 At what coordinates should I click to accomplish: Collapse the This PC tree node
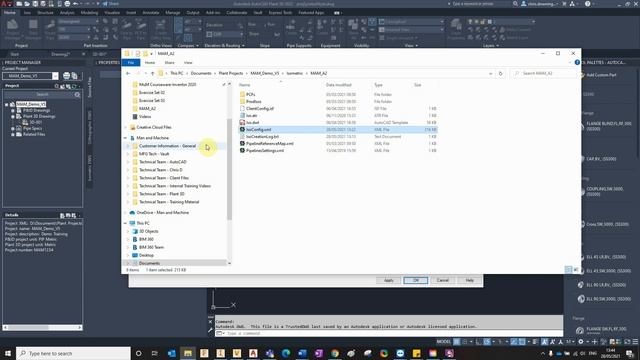pos(125,223)
